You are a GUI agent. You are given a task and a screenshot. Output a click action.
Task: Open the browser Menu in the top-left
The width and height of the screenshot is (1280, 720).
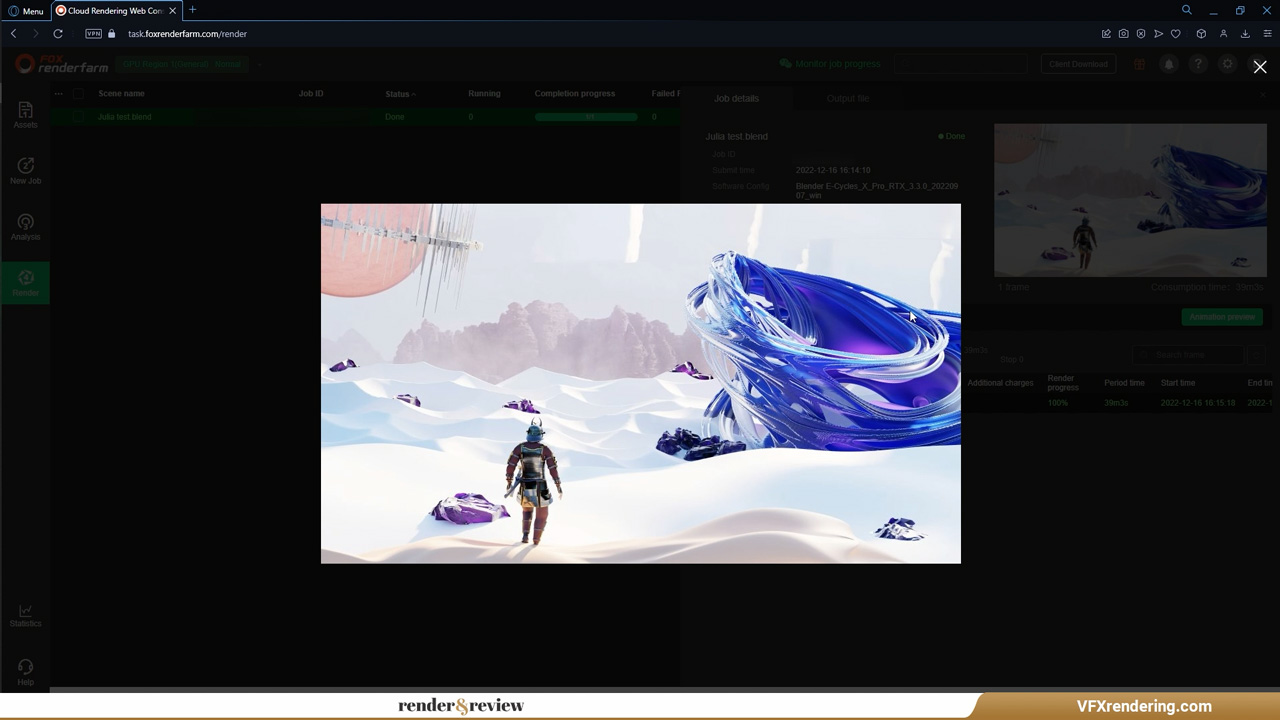pos(27,10)
